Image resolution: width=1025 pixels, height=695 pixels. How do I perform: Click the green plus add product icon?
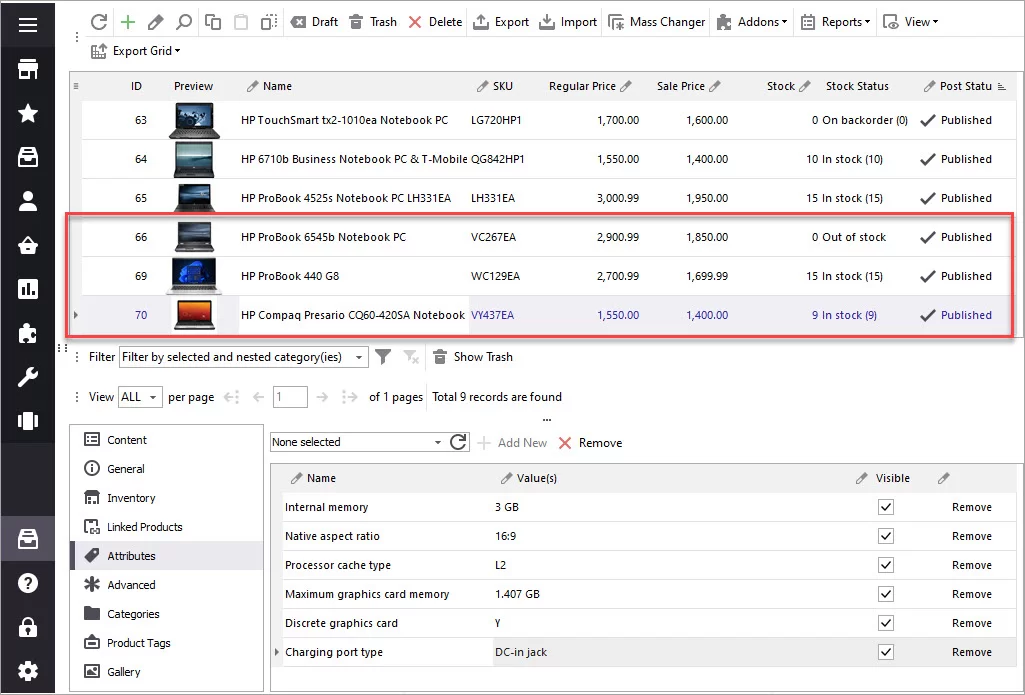point(127,22)
